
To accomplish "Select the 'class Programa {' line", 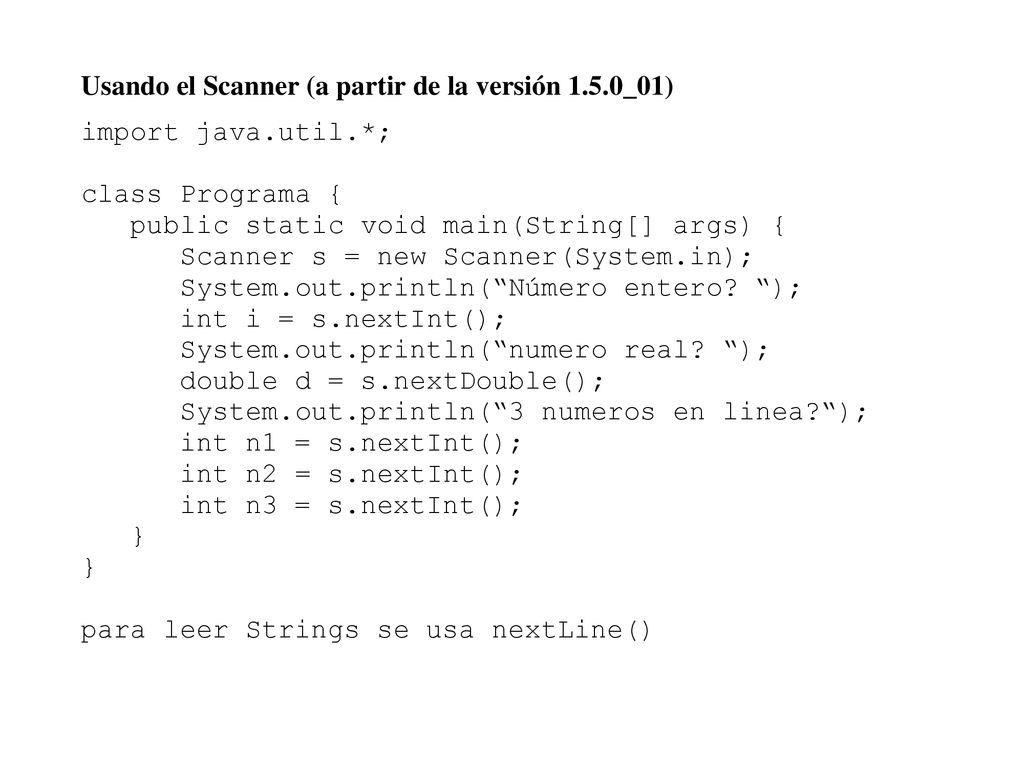I will click(212, 195).
